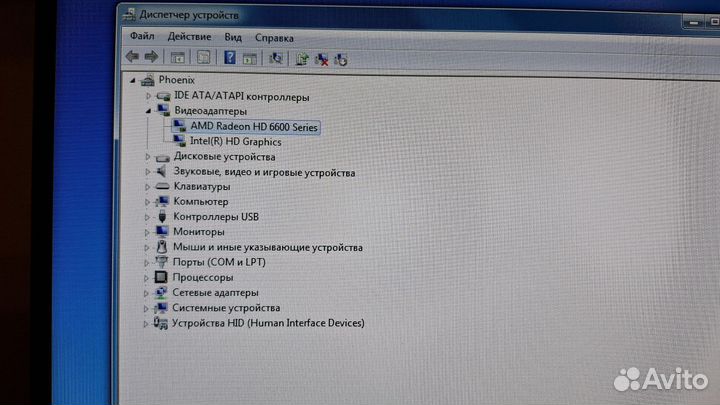The image size is (720, 405).
Task: Collapse the Phoenix root node
Action: 134,80
